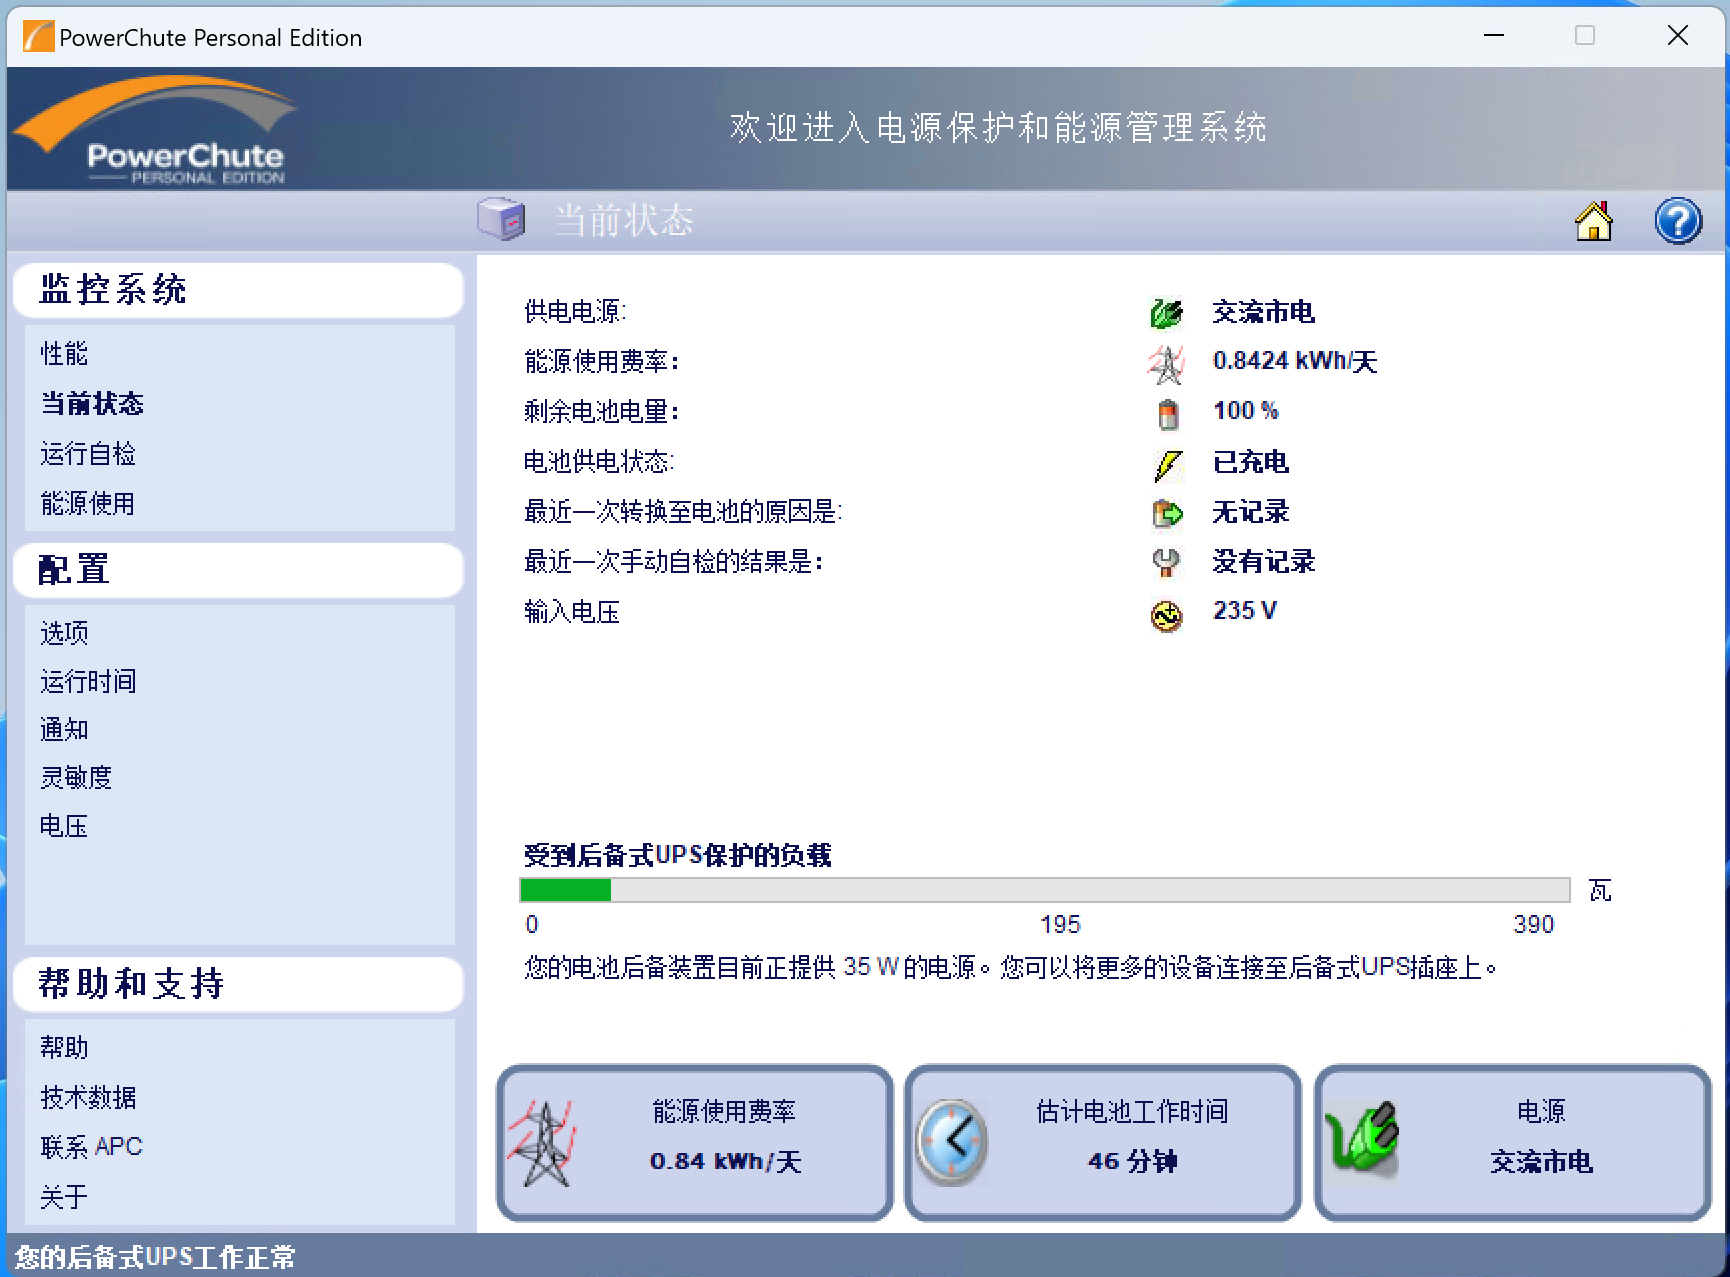Open 运行自检 from 监控系统
The height and width of the screenshot is (1277, 1730).
(87, 453)
